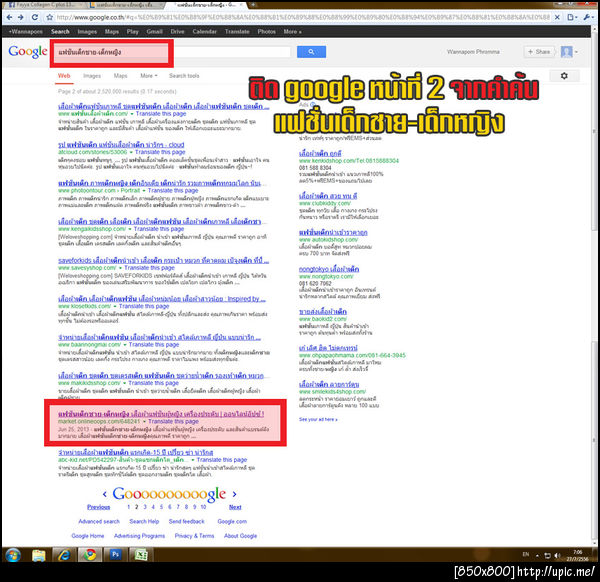Go to the Next results page
Viewport: 600px width, 582px height.
tap(235, 507)
